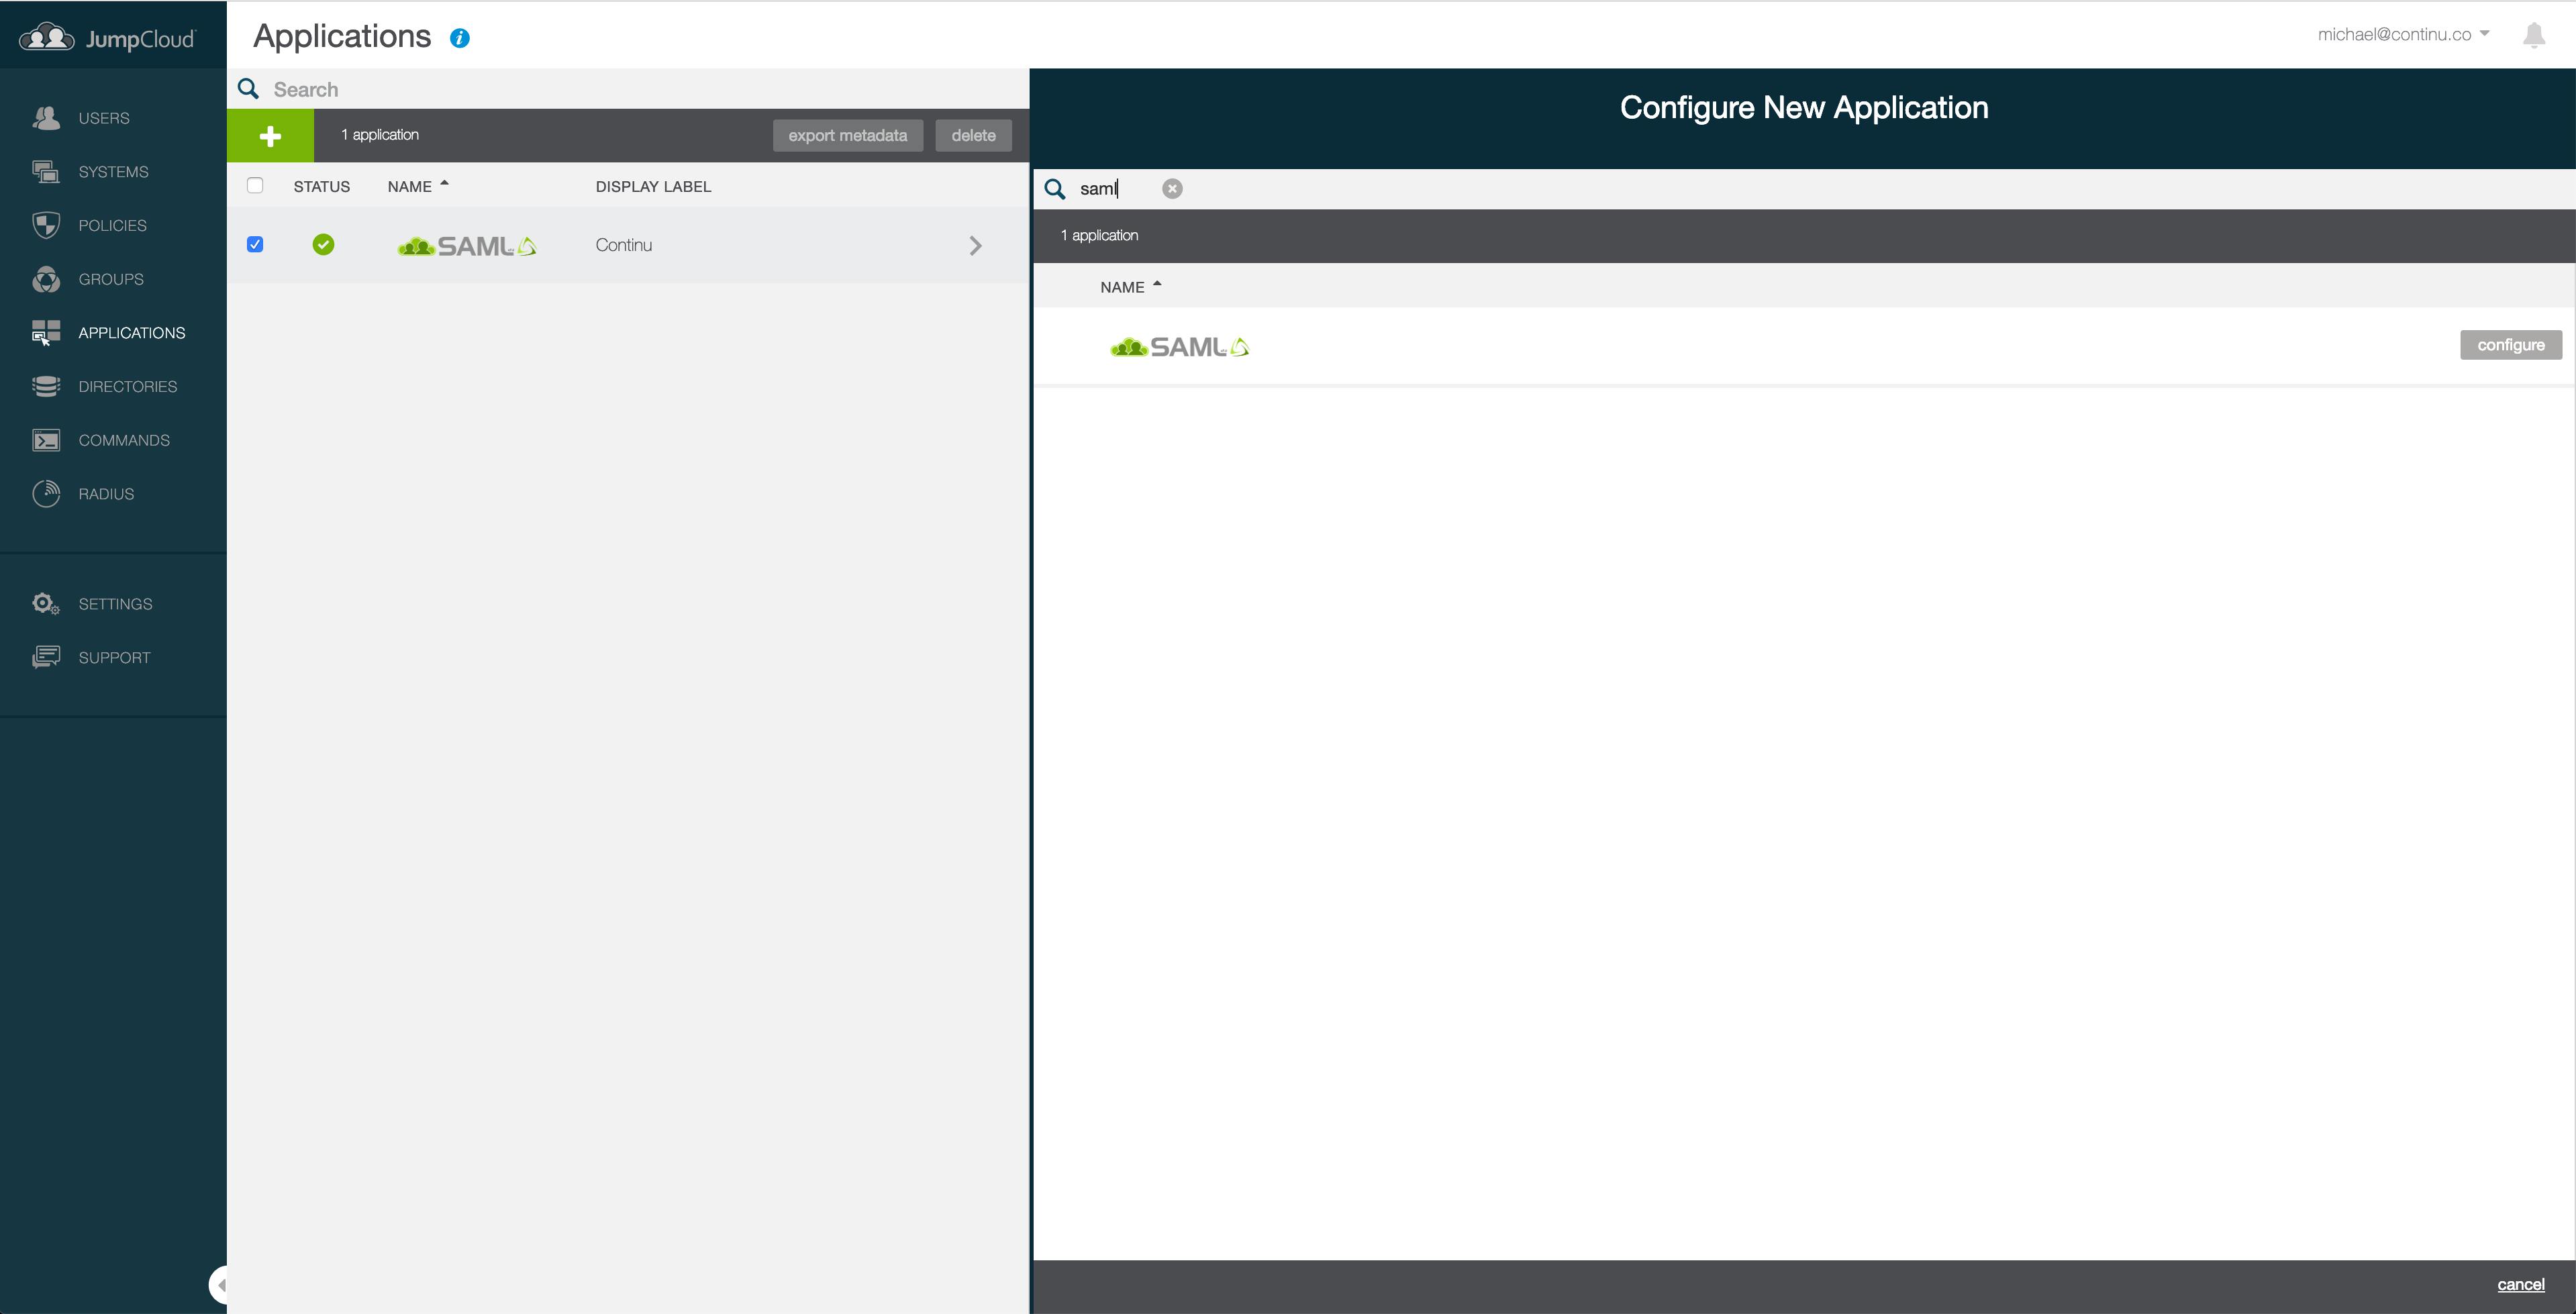Go to DIRECTORIES in the sidebar
Screen dimensions: 2576x1314
(128, 386)
